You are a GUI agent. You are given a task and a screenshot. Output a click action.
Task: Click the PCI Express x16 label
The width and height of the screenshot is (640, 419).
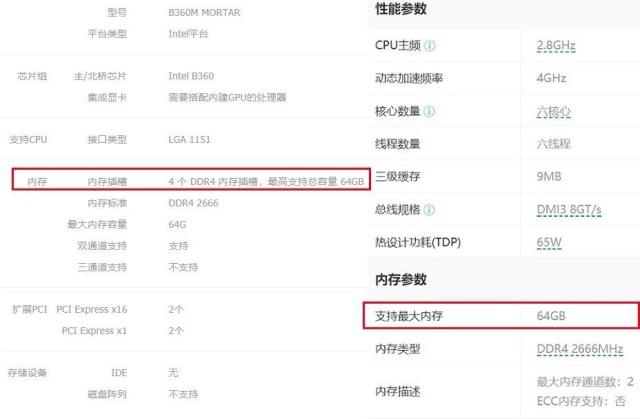pyautogui.click(x=92, y=310)
